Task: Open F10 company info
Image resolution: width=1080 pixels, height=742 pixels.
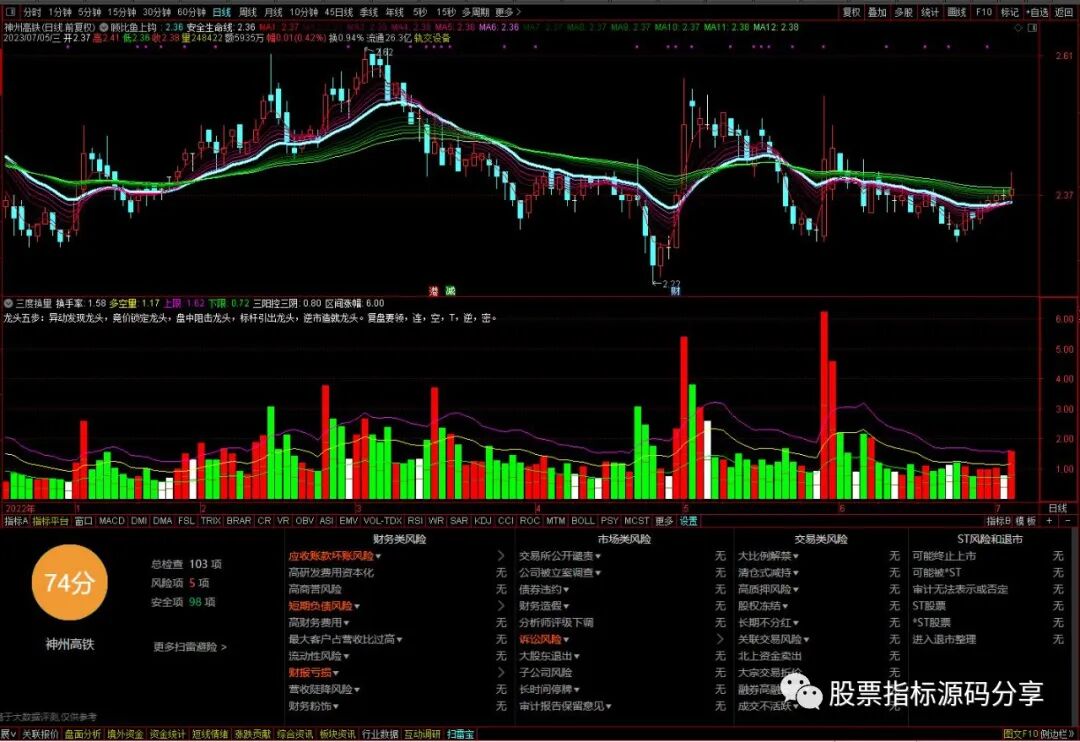Action: pos(984,12)
